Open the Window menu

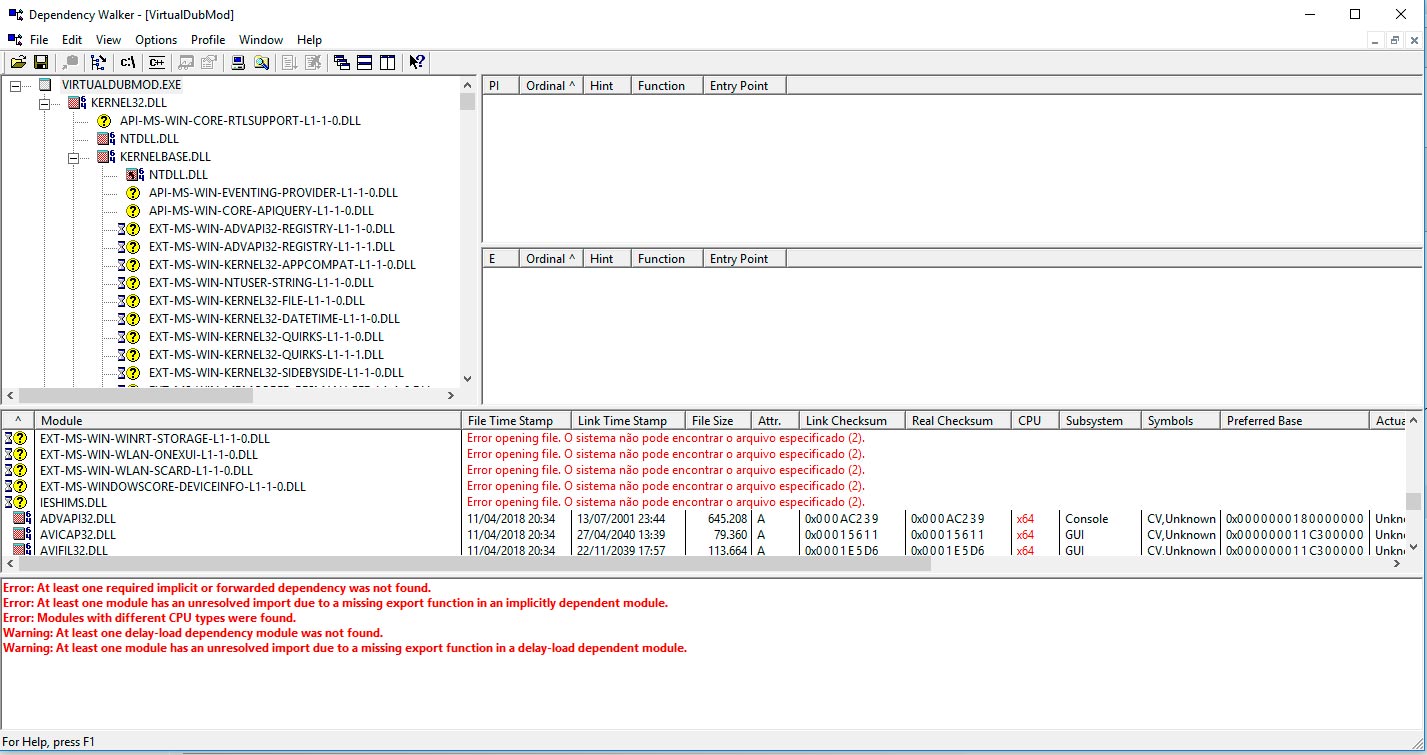point(261,40)
